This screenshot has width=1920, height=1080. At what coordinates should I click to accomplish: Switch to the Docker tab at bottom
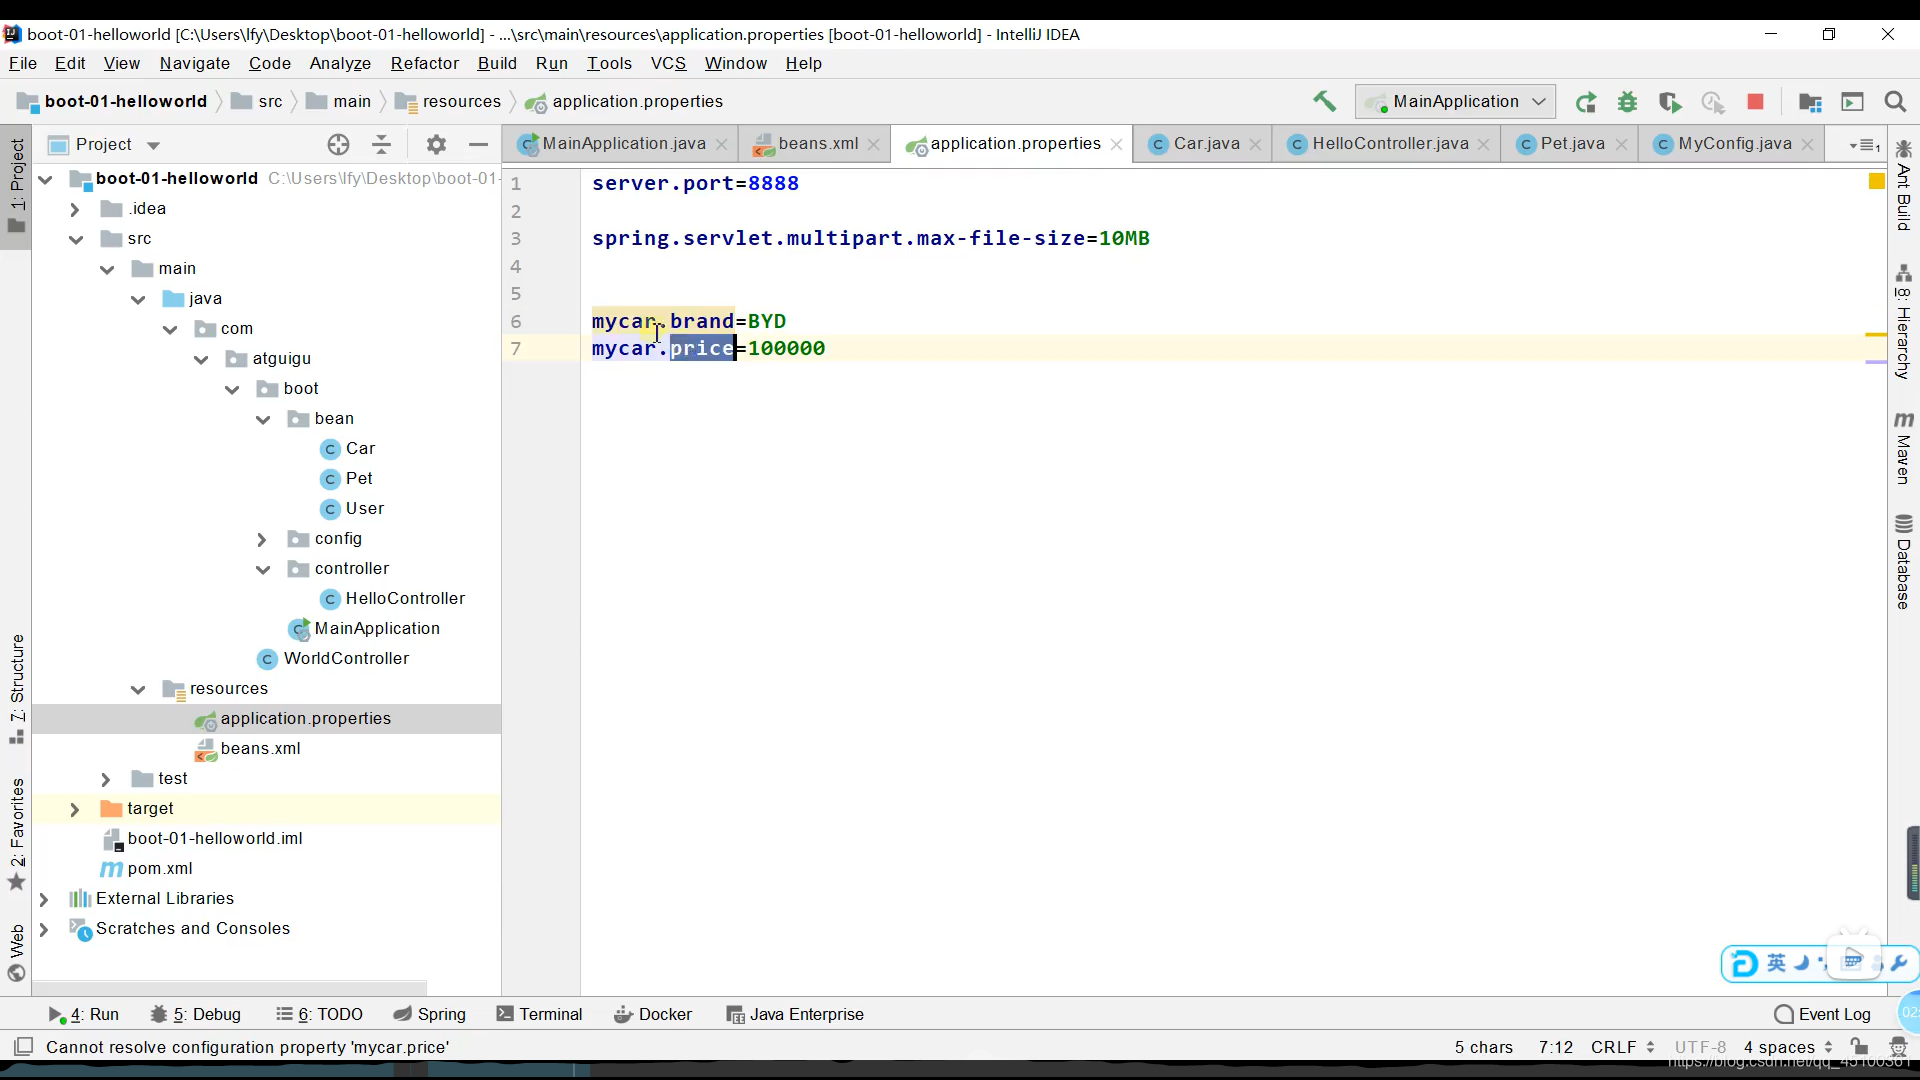tap(665, 1014)
